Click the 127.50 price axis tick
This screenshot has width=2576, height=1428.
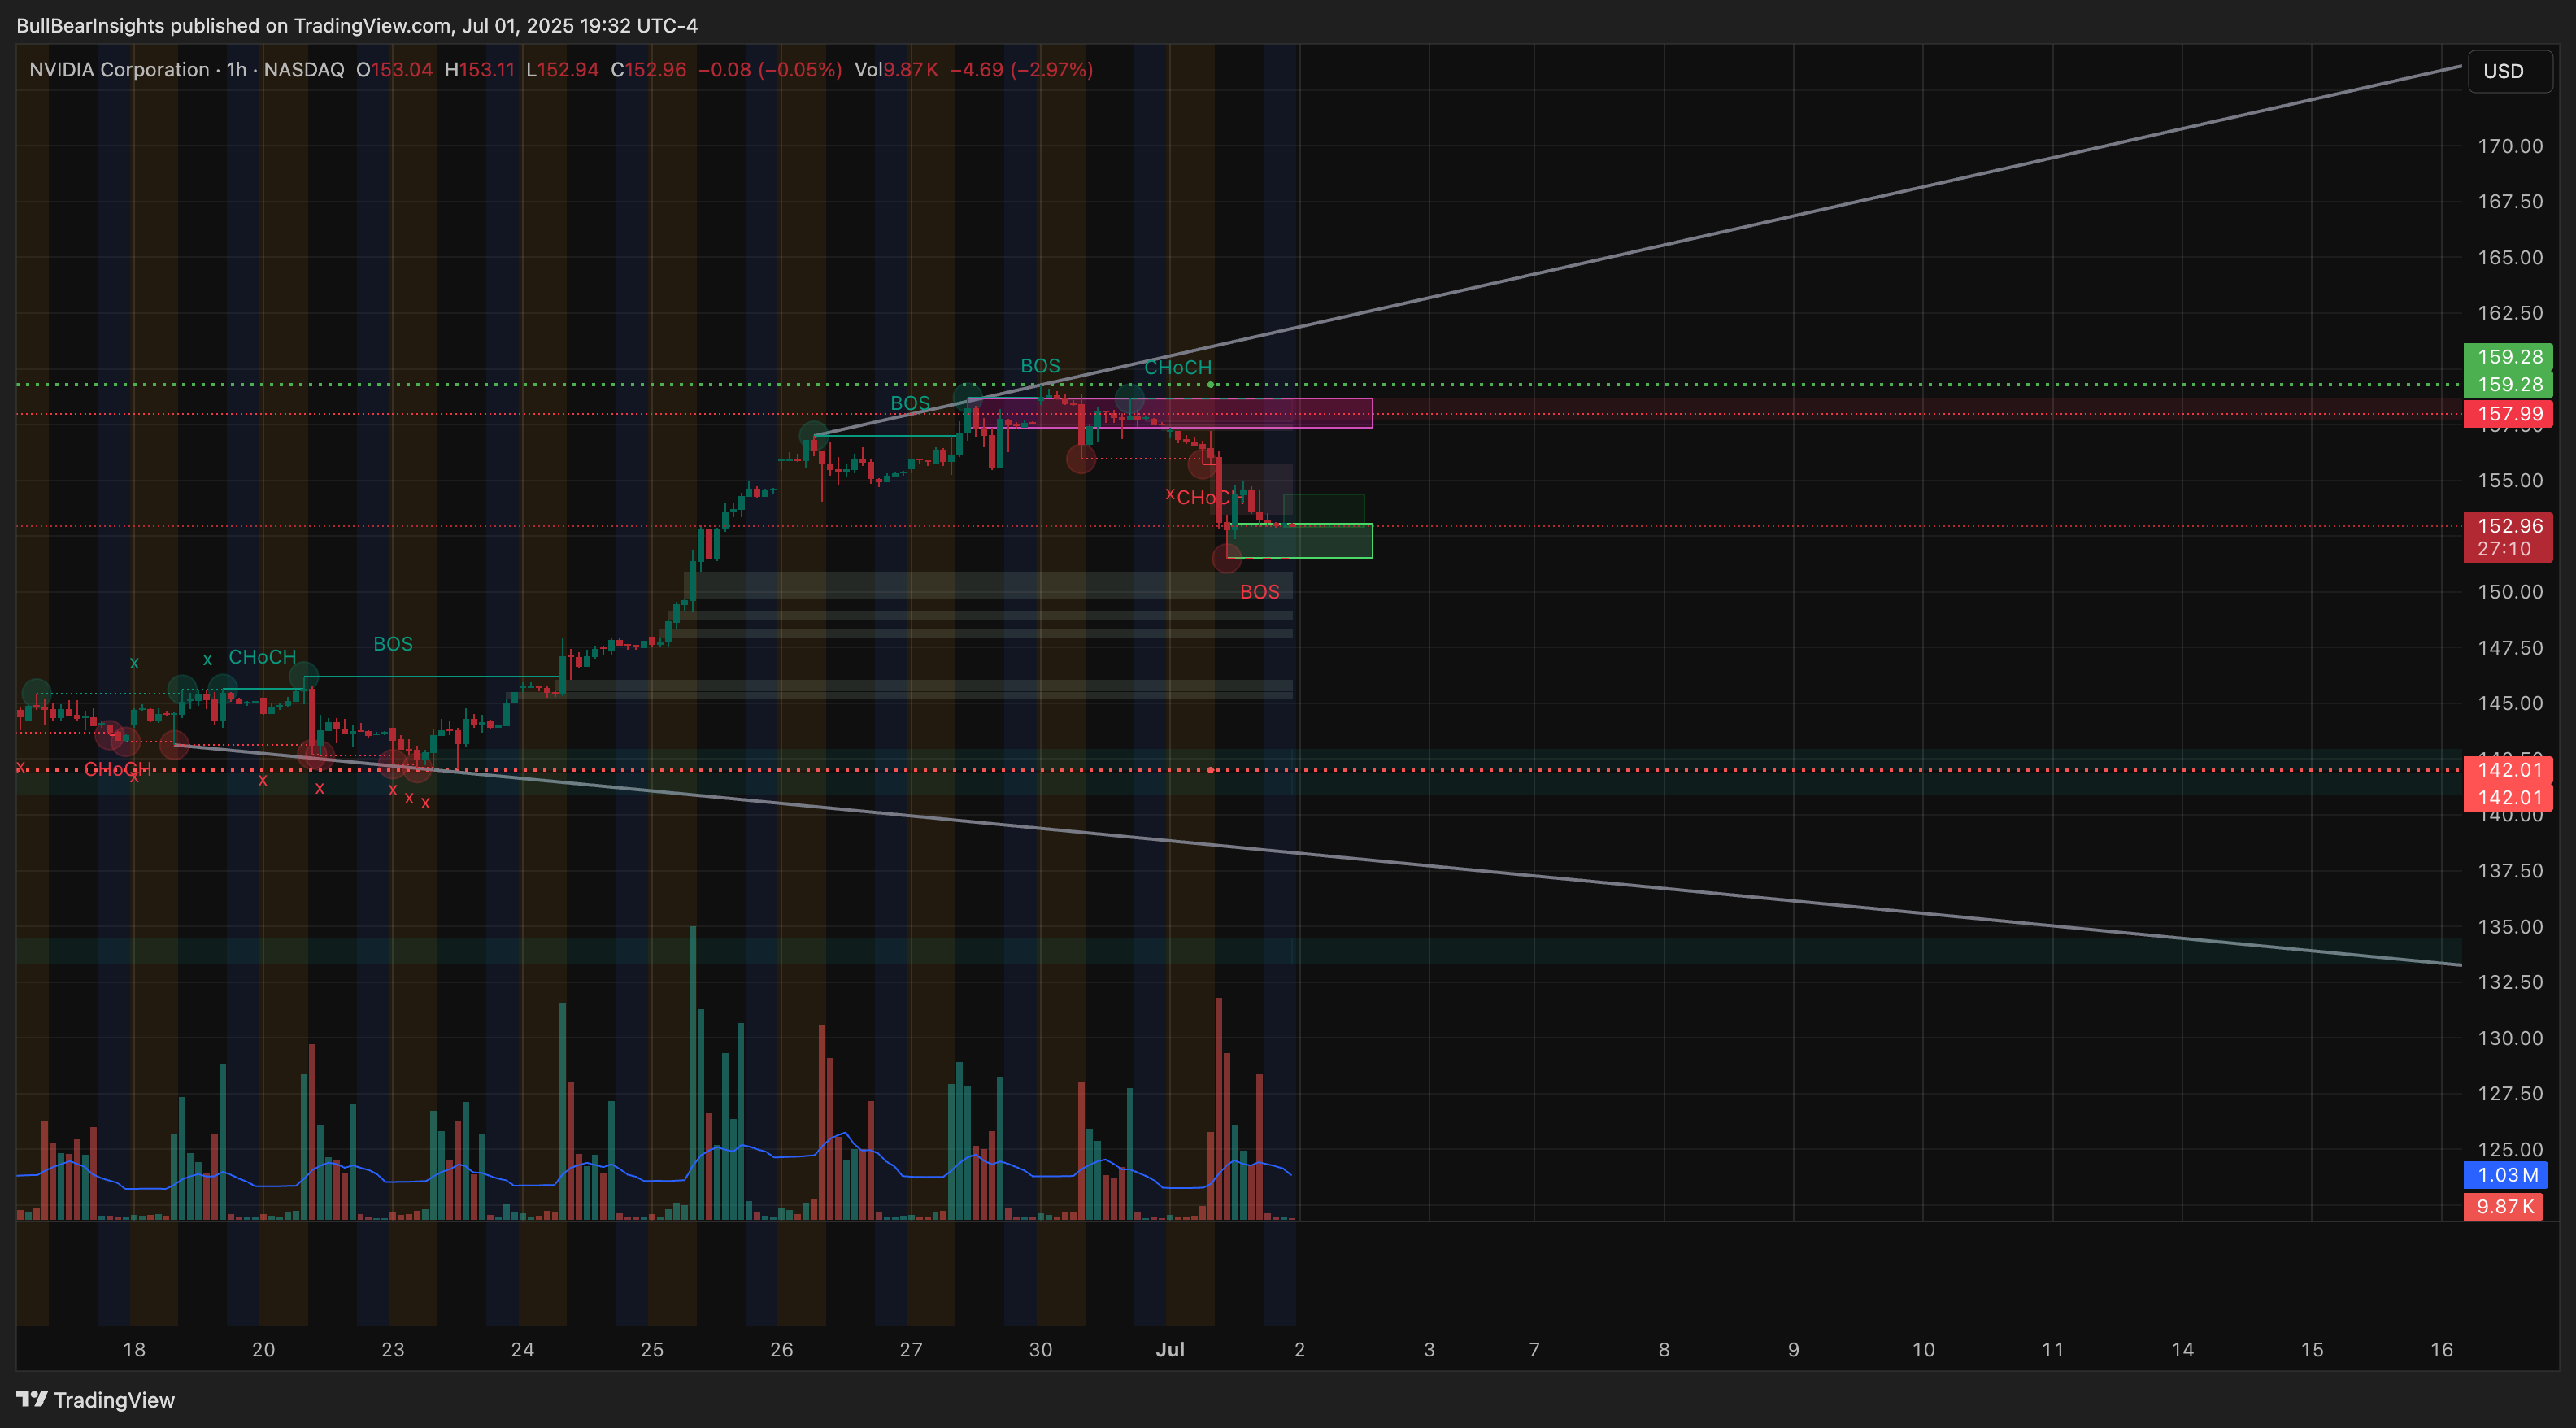2509,1093
